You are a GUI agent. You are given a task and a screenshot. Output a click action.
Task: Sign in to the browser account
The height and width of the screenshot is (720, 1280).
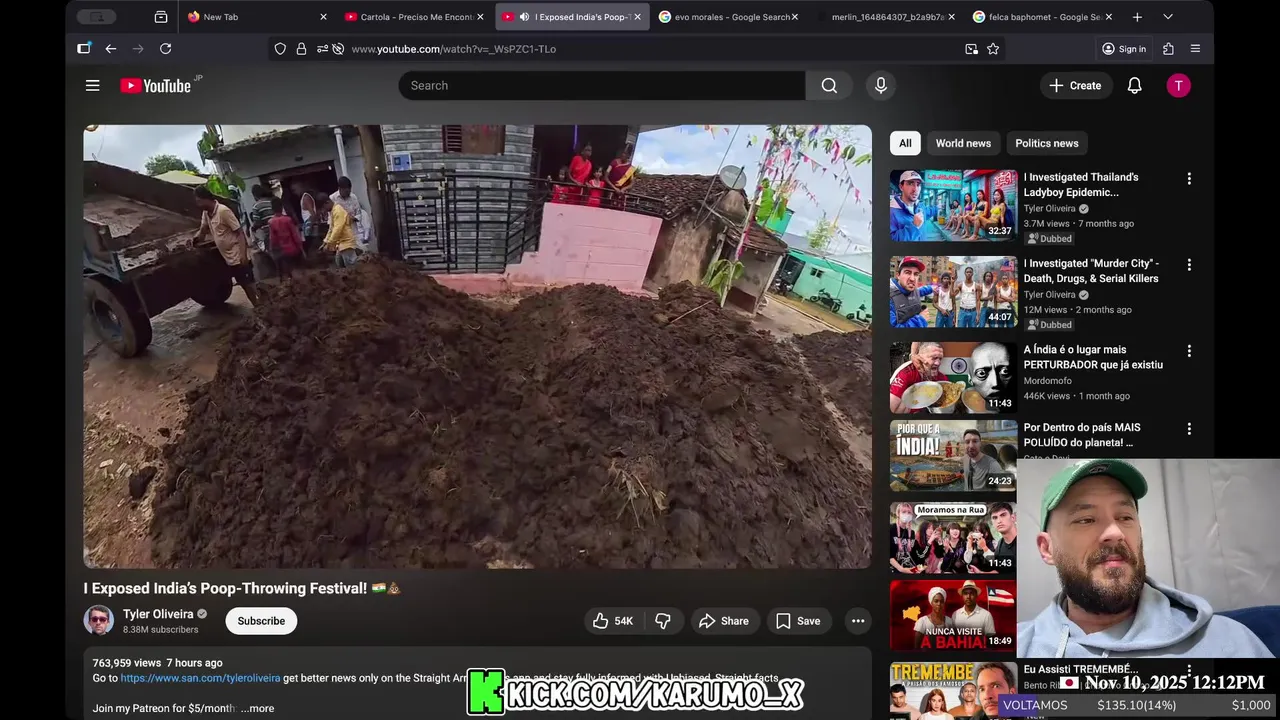point(1124,49)
